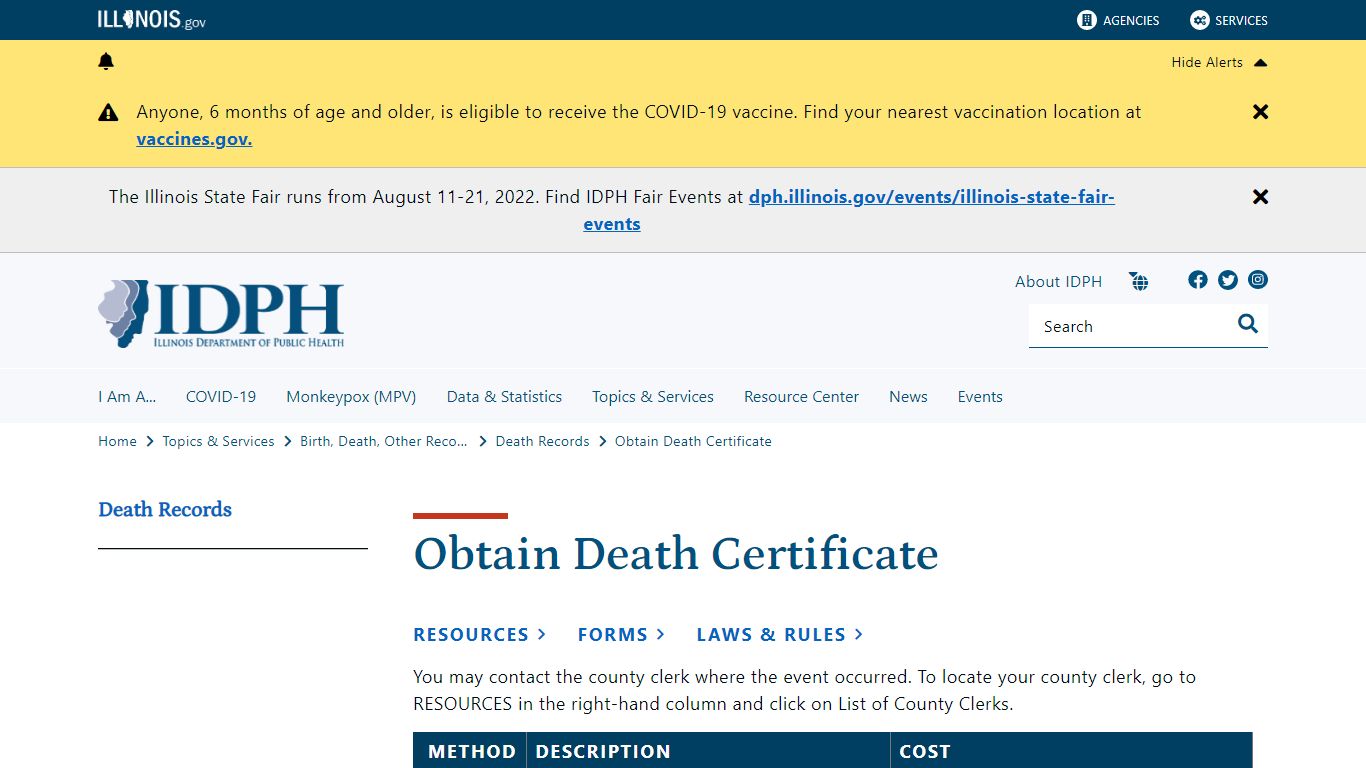This screenshot has height=768, width=1366.
Task: Open IDPH Twitter page icon
Action: click(x=1228, y=280)
